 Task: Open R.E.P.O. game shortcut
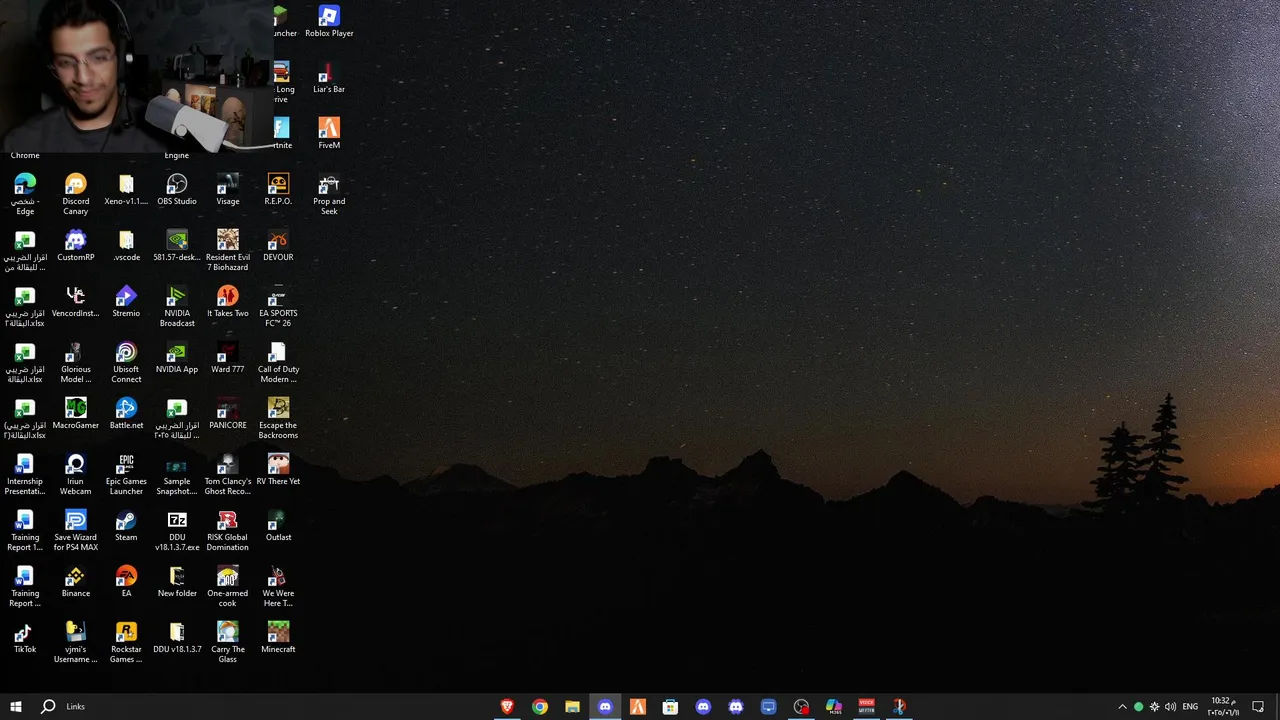click(278, 189)
